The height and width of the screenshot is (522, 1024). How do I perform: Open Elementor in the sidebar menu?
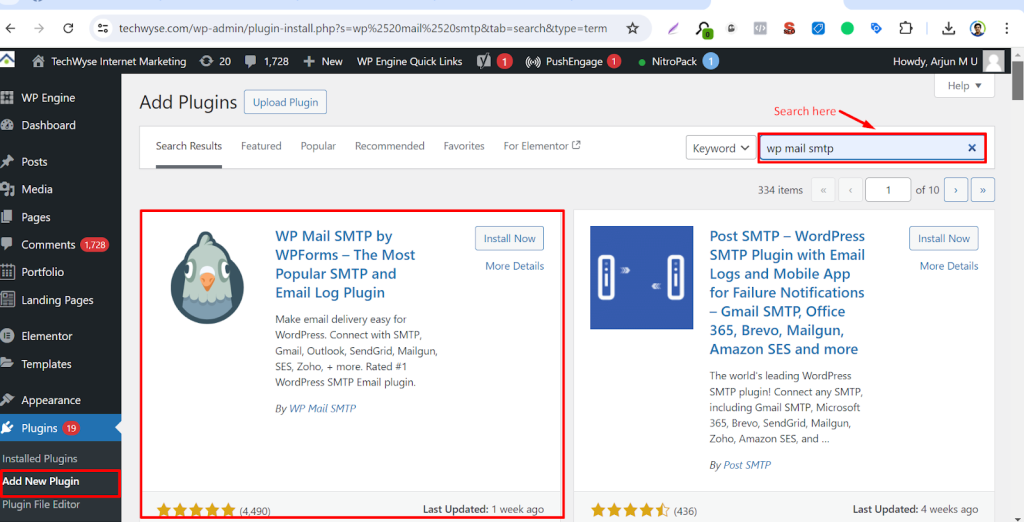47,336
